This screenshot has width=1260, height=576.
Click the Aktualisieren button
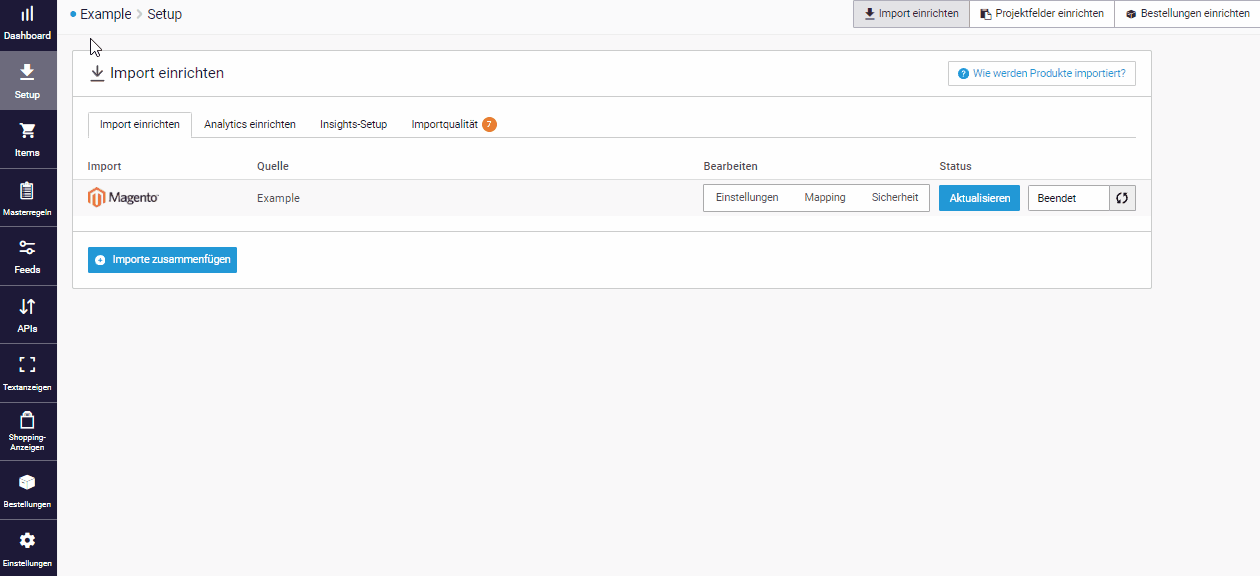(978, 198)
